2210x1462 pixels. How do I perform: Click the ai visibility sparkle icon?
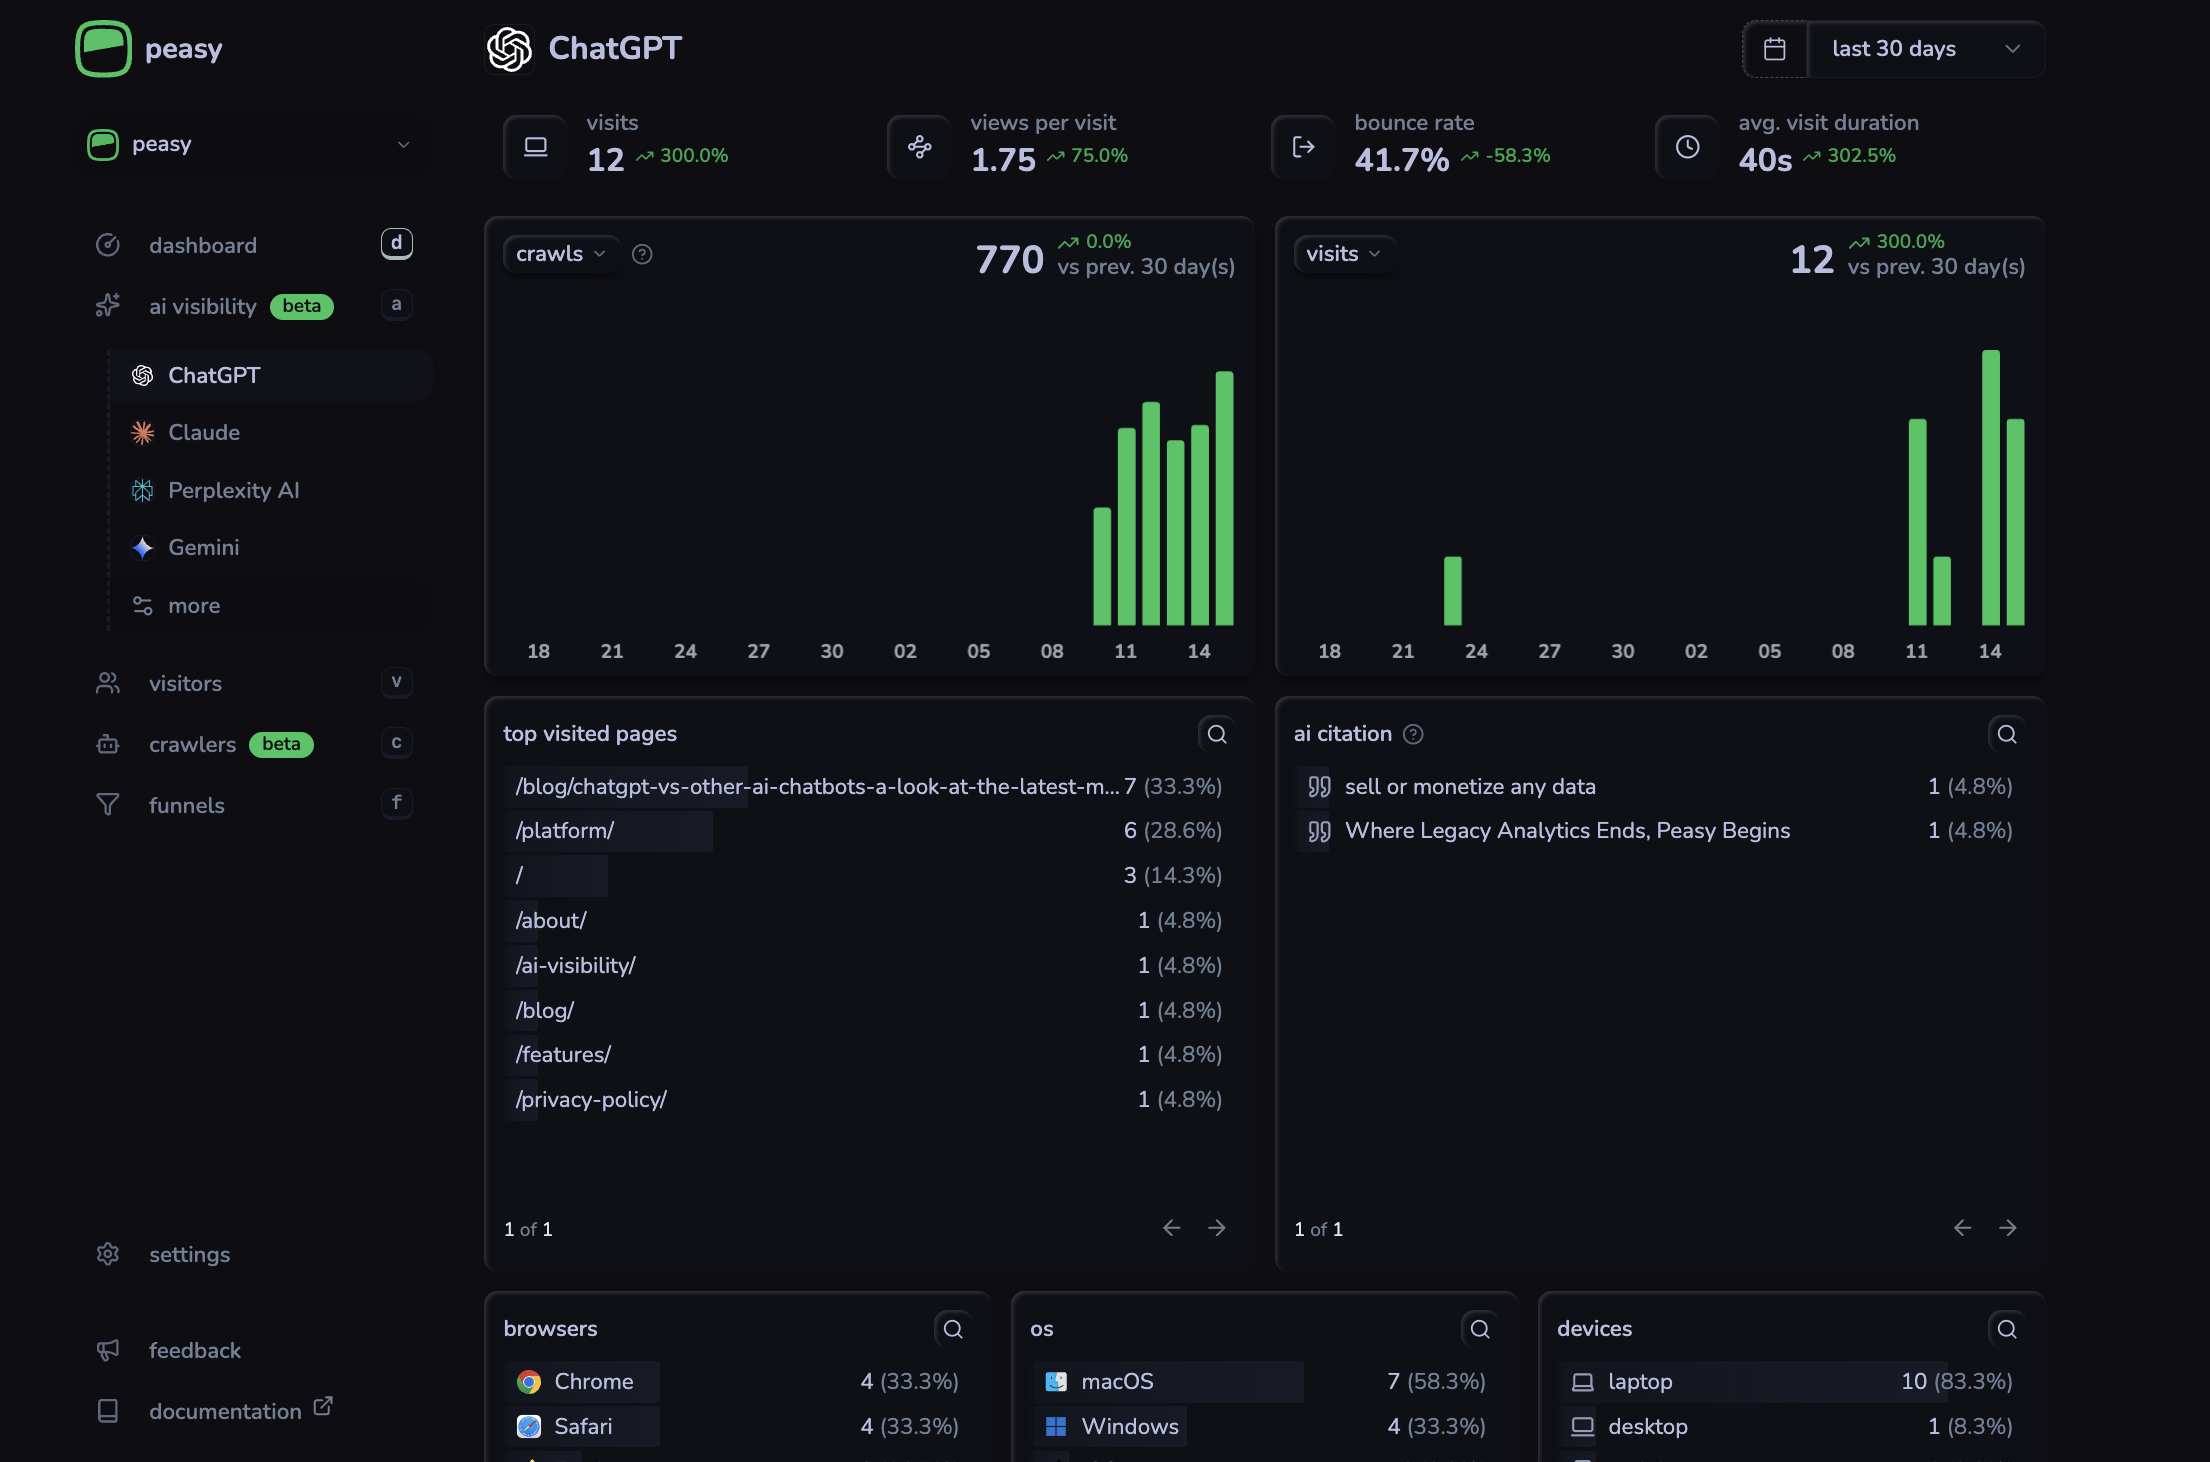(x=108, y=306)
